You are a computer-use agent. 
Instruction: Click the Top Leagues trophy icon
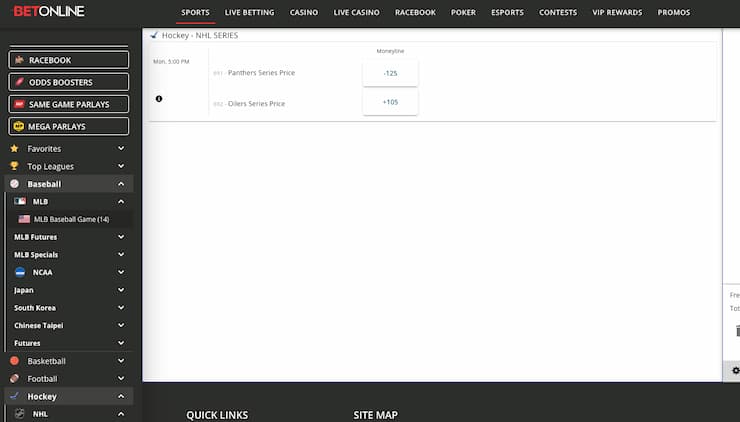[14, 166]
